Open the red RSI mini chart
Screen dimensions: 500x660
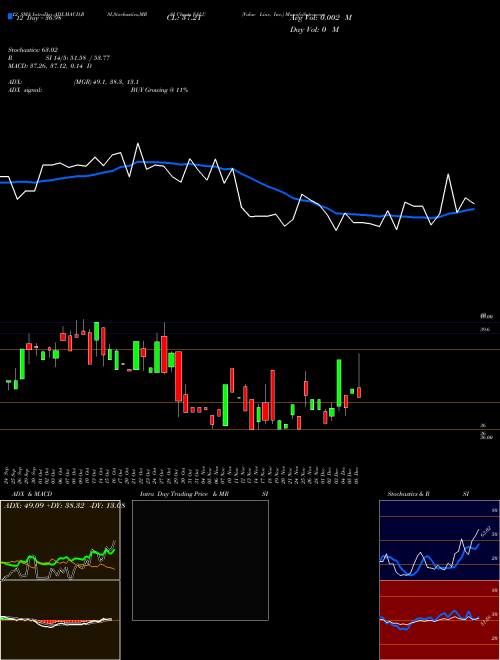coord(439,620)
